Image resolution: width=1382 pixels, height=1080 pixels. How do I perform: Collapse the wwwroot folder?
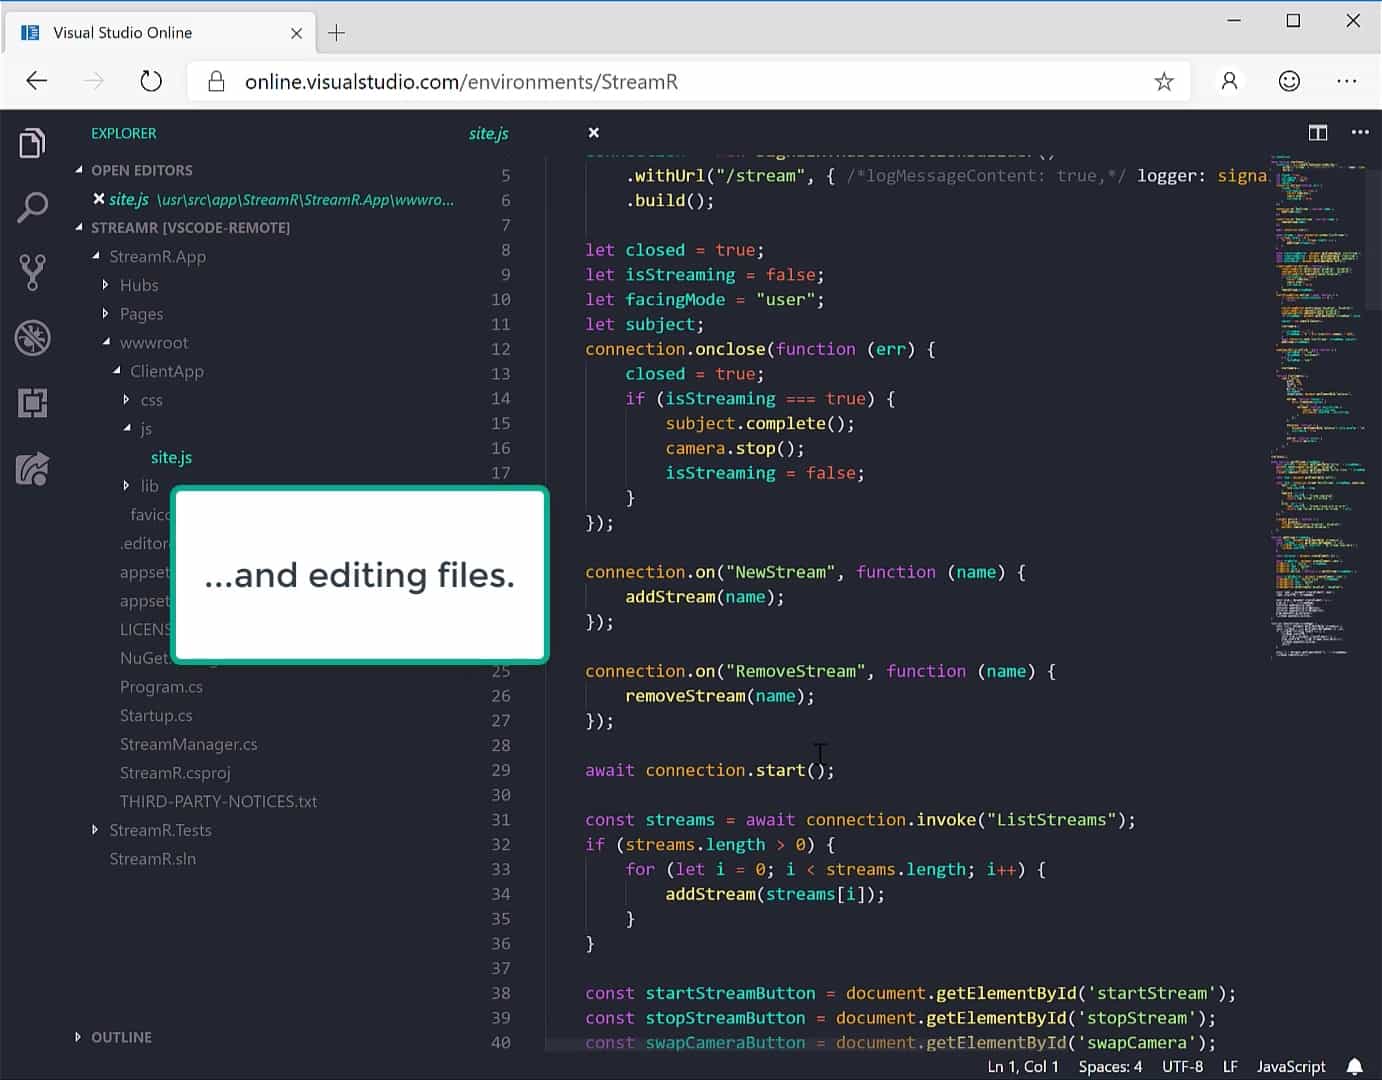point(153,342)
